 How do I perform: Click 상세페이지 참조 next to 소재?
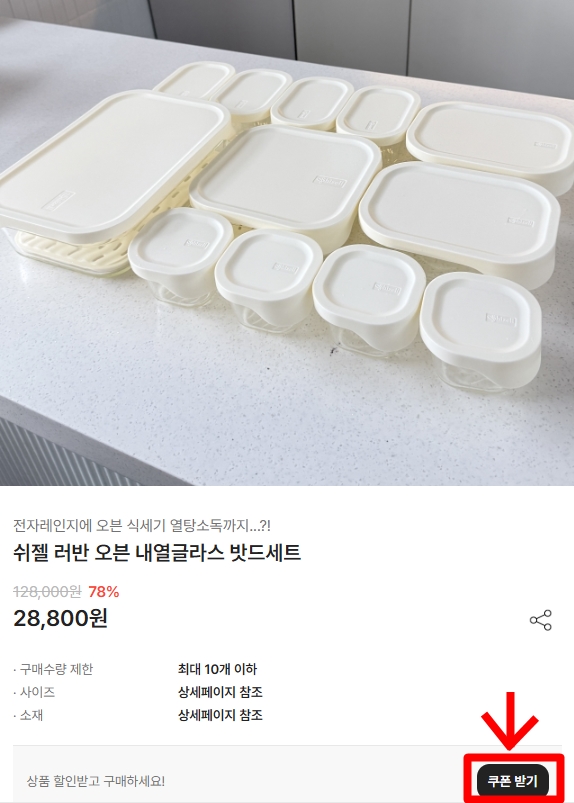point(220,715)
